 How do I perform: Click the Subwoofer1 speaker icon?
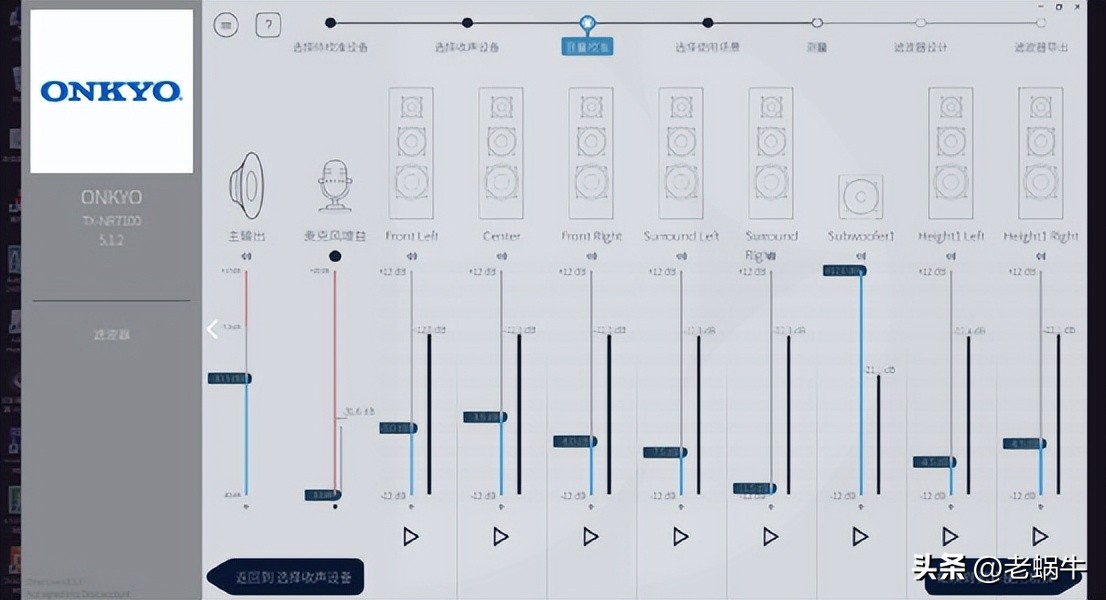pos(860,196)
